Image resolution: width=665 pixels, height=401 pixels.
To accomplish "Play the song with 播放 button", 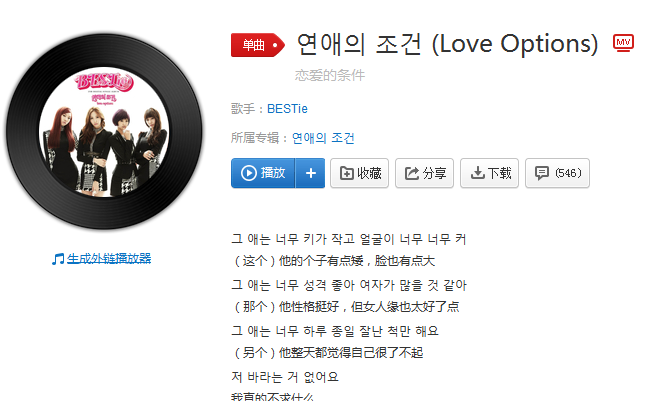I will (x=263, y=173).
